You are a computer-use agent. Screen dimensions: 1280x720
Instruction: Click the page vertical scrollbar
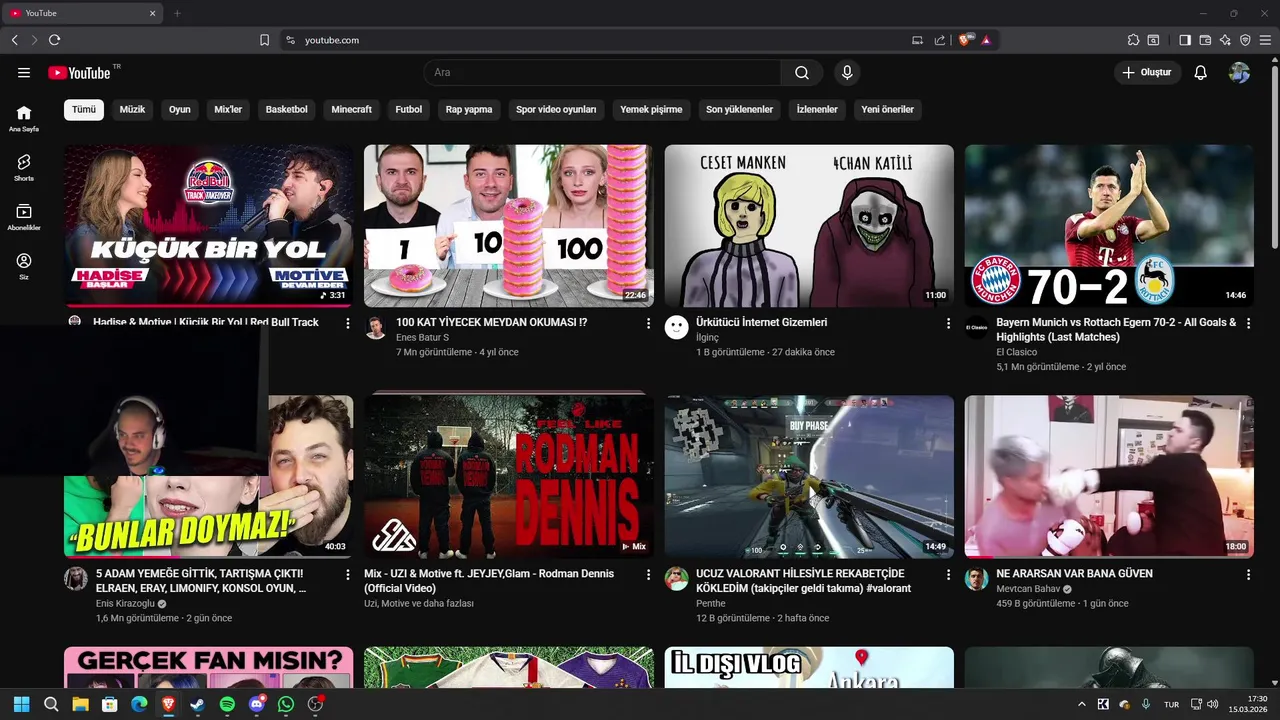pyautogui.click(x=1274, y=155)
